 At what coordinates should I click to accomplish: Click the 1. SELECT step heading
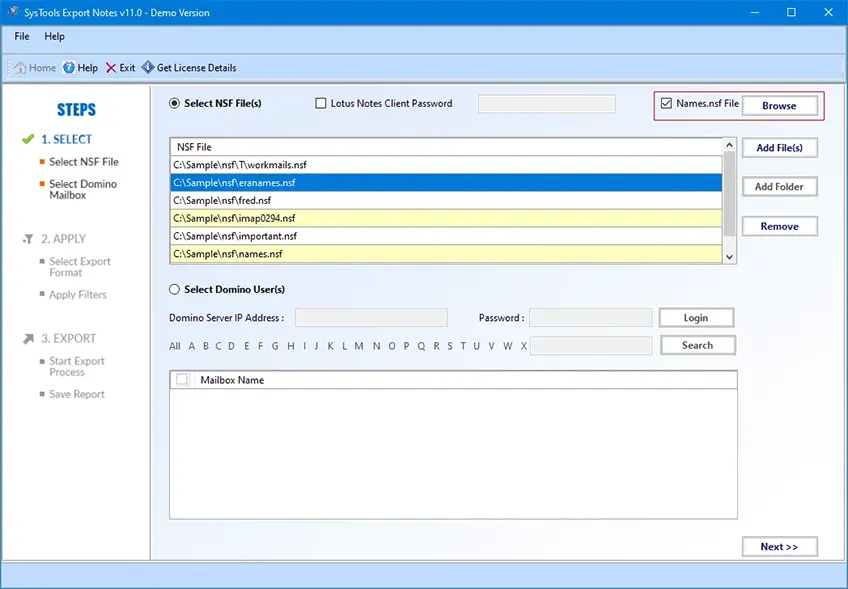coord(67,139)
